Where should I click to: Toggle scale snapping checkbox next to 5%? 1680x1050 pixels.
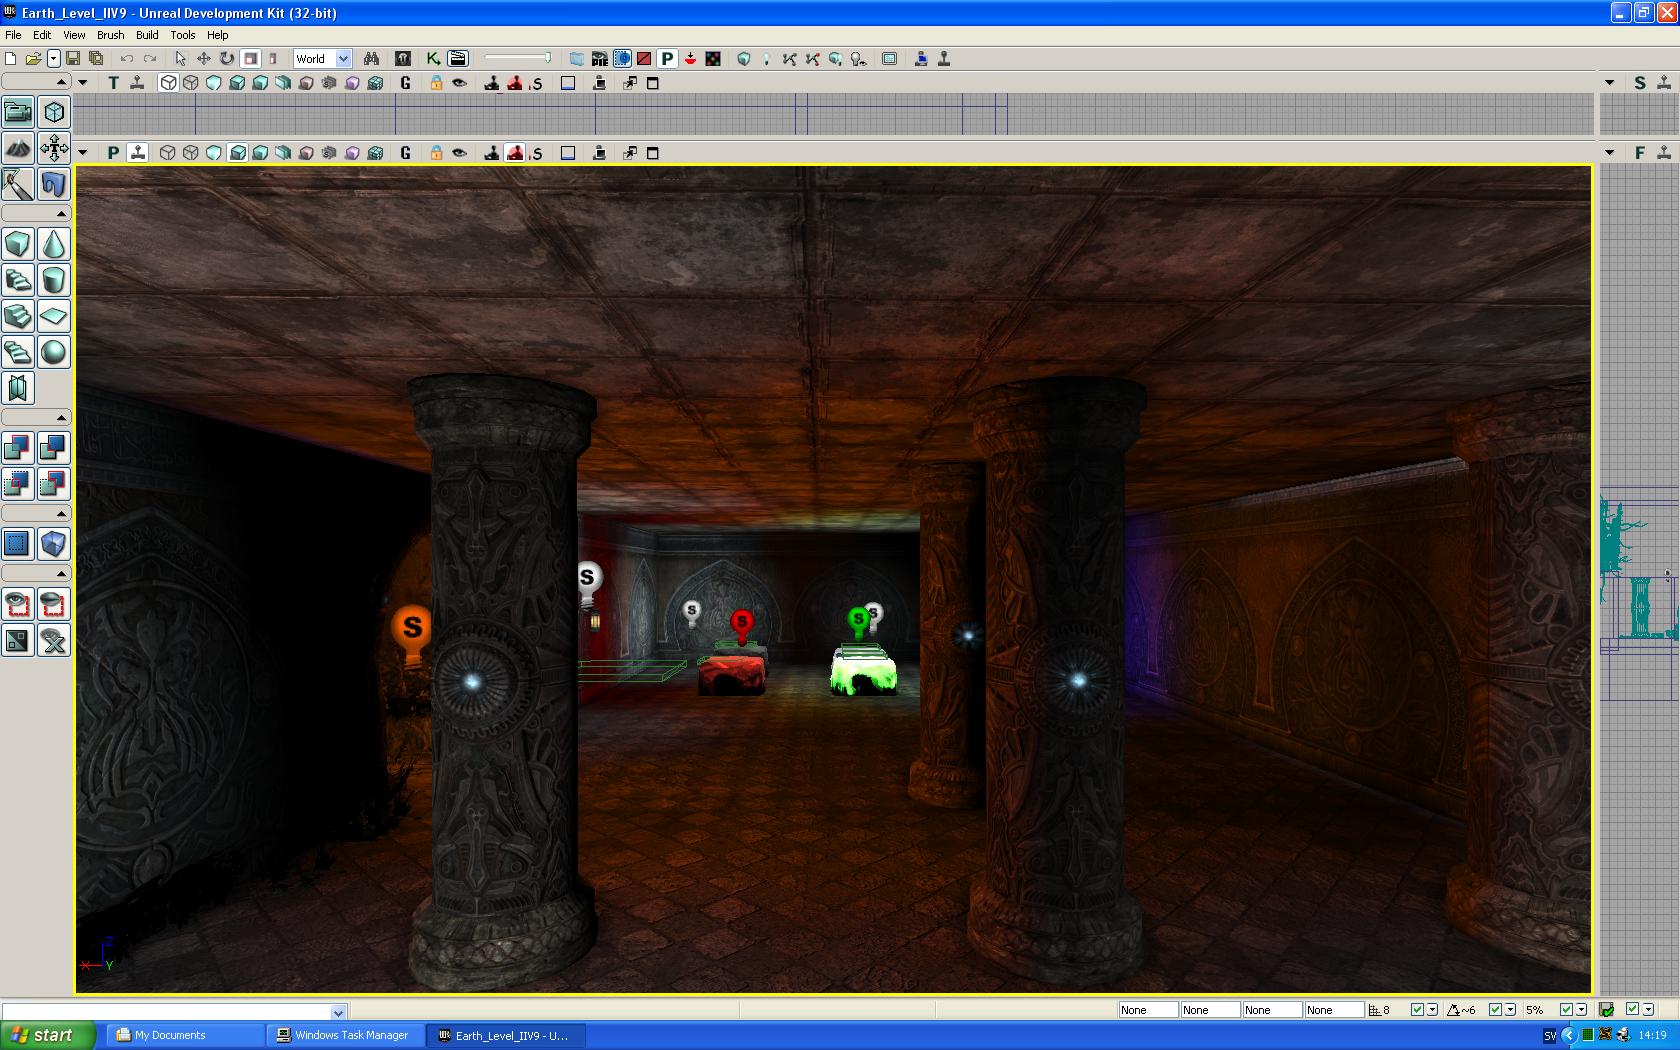[1566, 1010]
